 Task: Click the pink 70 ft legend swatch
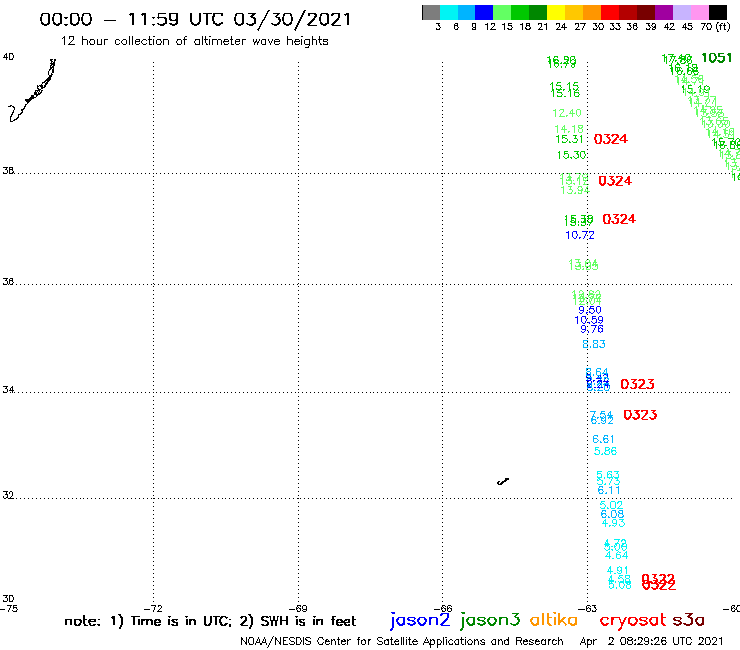(699, 12)
